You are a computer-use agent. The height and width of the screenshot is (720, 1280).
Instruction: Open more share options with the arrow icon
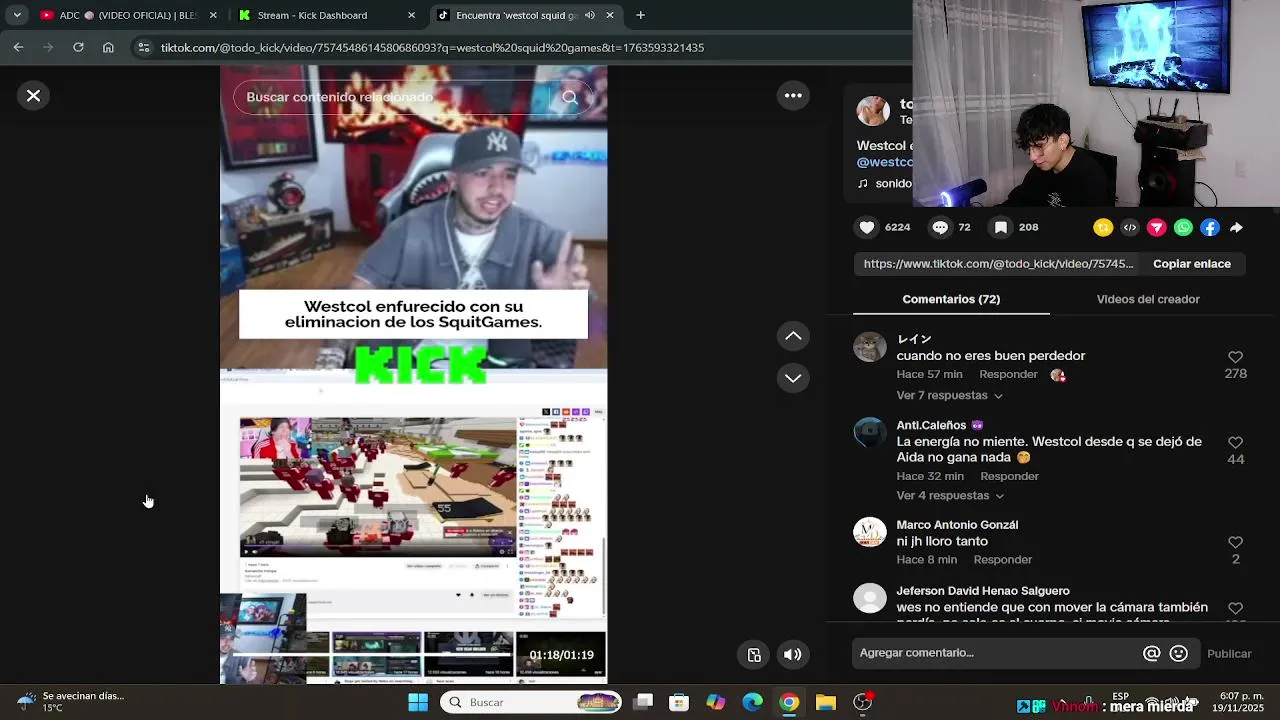1237,228
